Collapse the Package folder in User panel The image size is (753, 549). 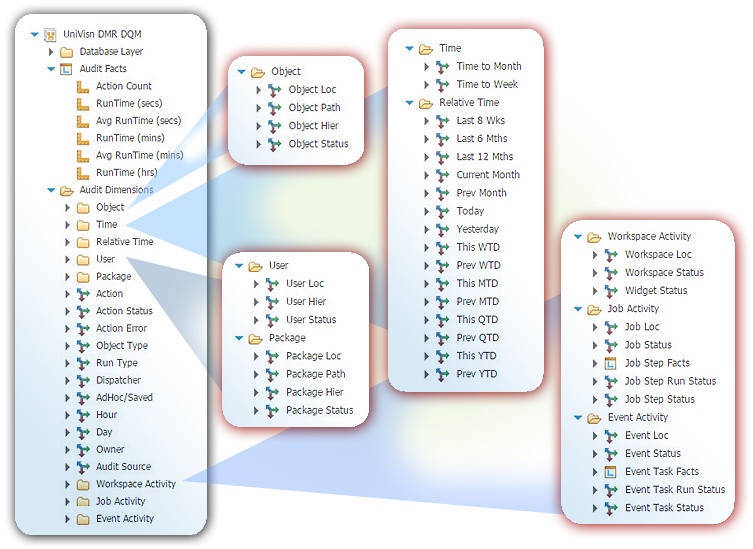click(239, 338)
